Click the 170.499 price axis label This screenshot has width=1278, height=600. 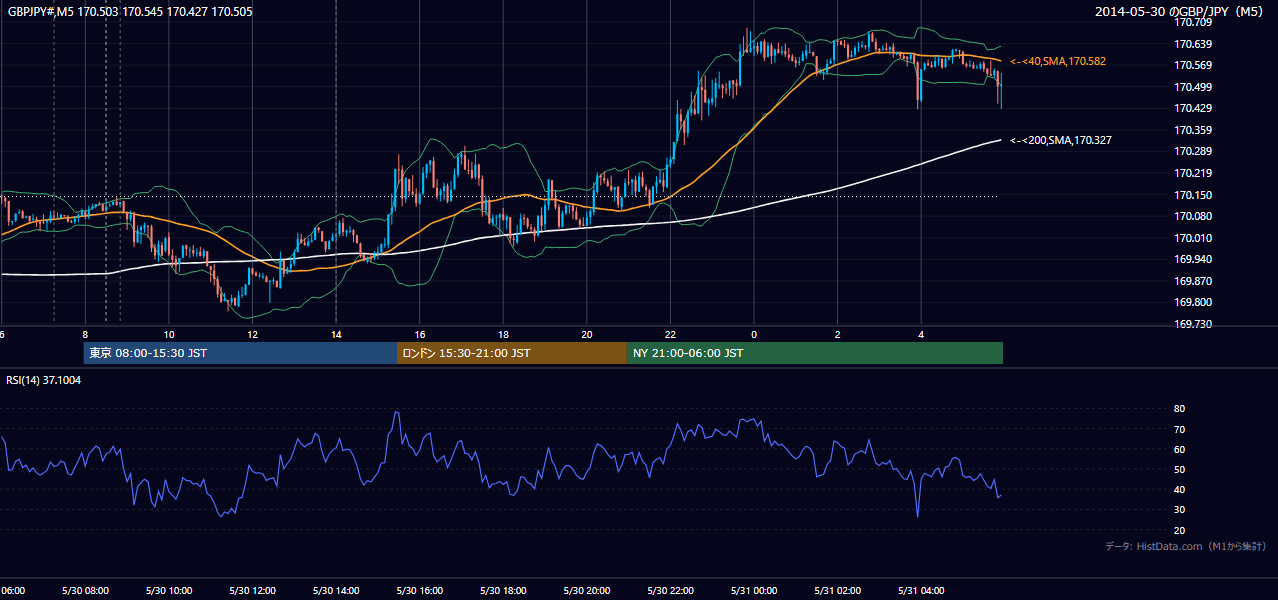1193,87
